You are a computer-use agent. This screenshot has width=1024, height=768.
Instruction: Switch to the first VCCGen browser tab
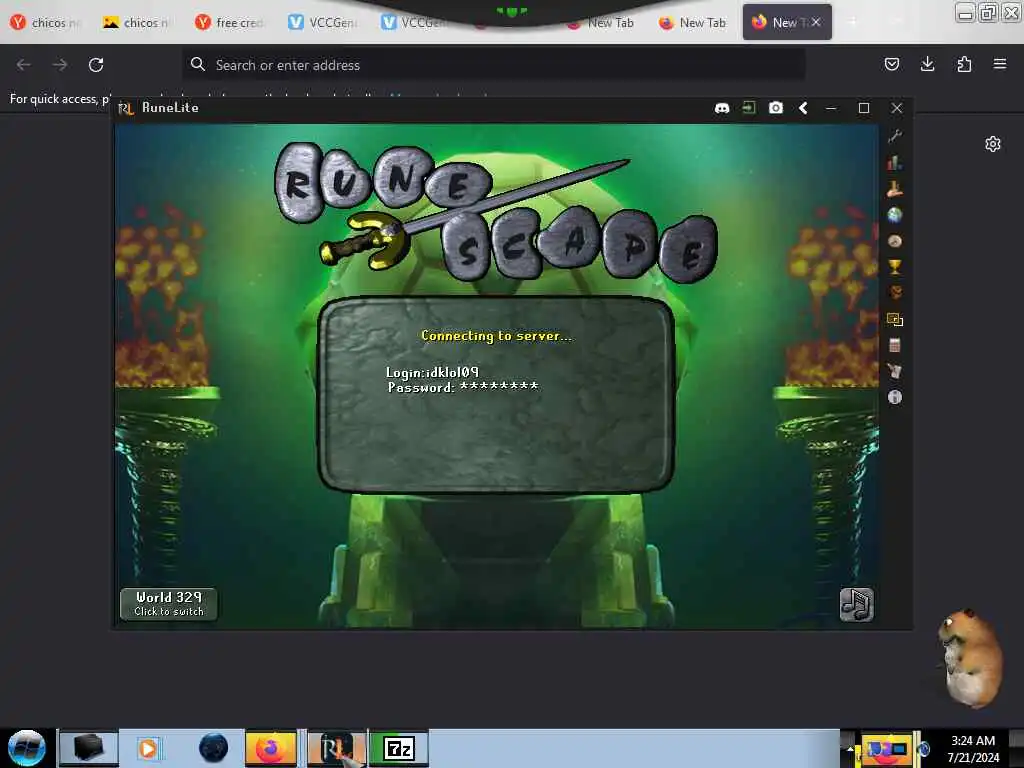coord(324,22)
